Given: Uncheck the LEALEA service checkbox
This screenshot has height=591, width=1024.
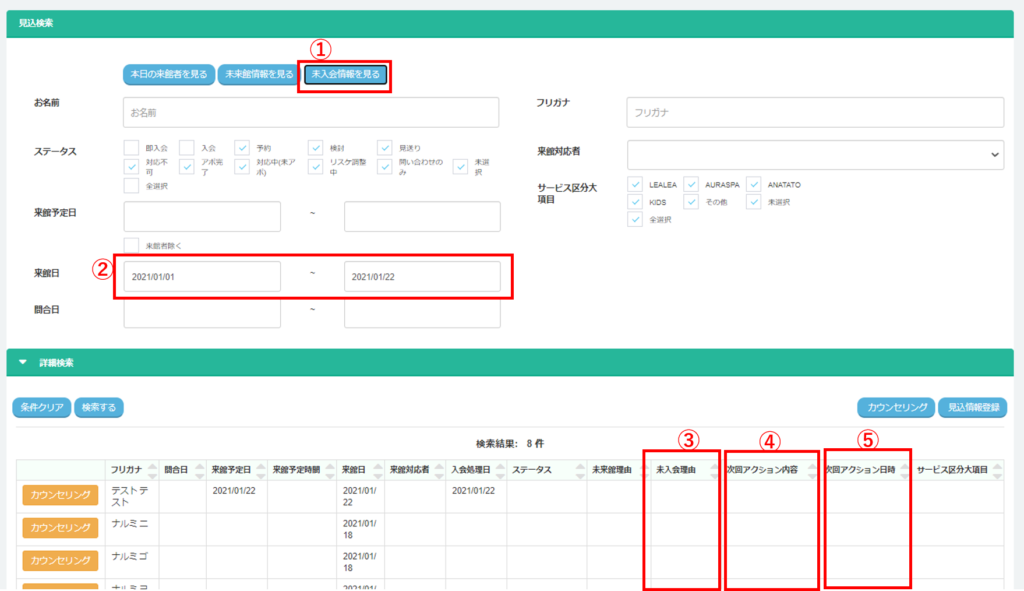Looking at the screenshot, I should (x=636, y=185).
